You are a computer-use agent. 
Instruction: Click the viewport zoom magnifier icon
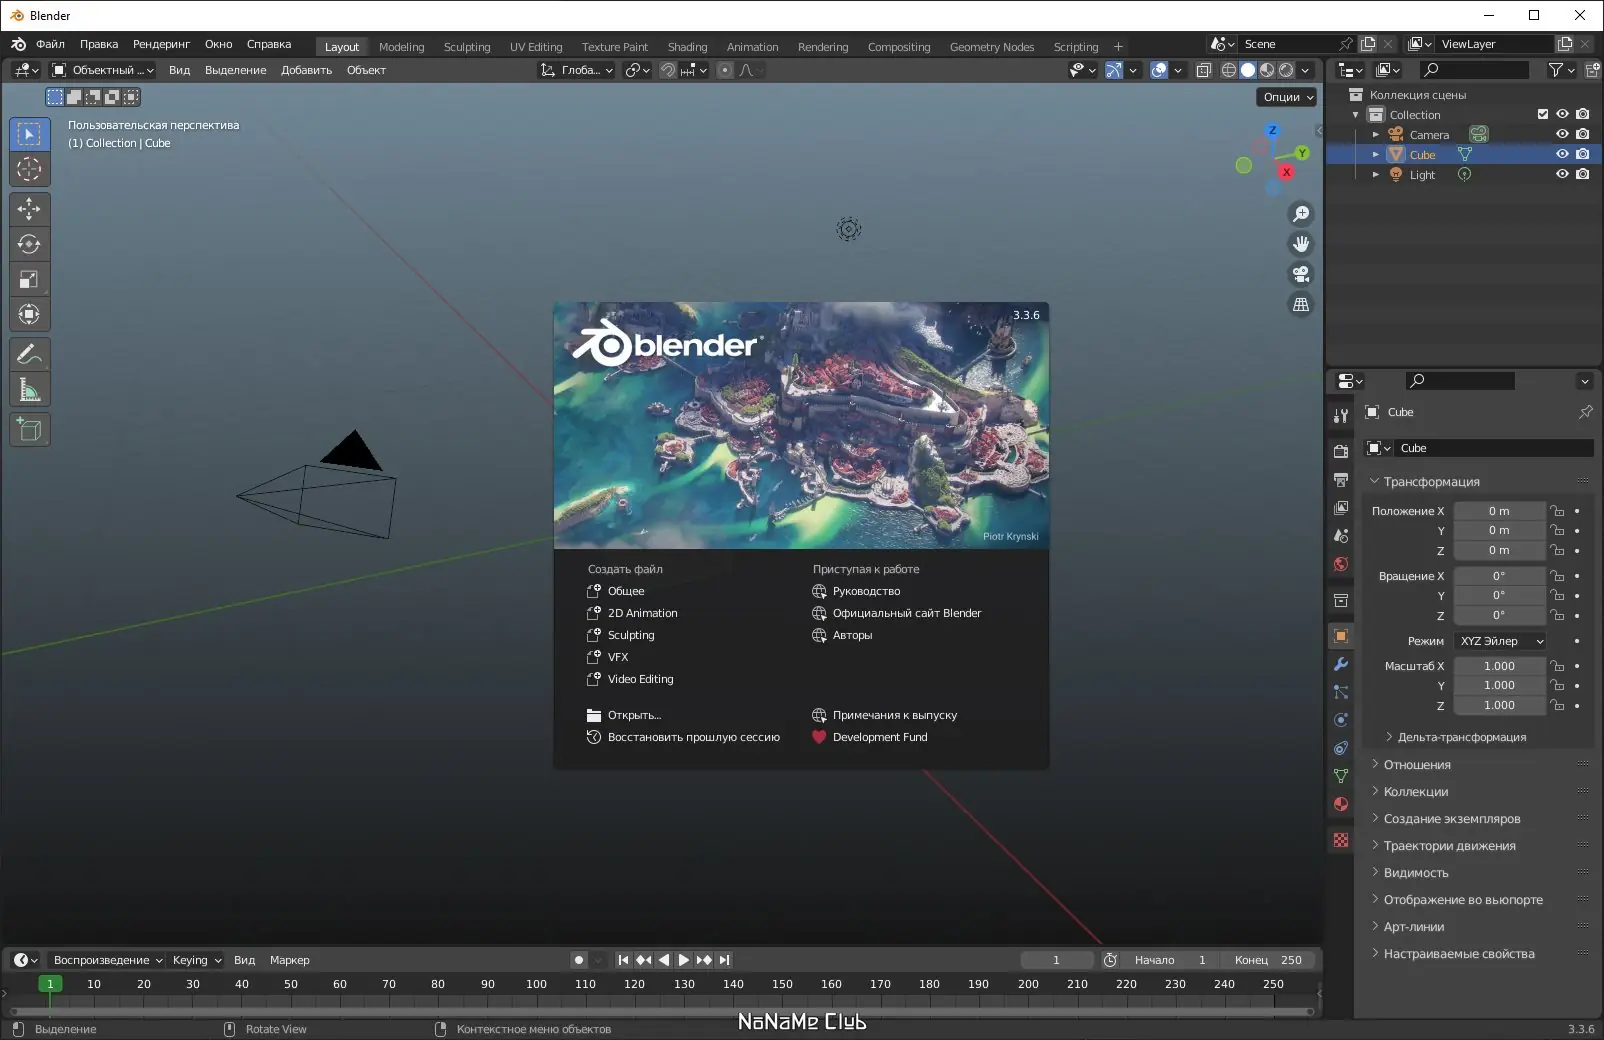point(1301,214)
